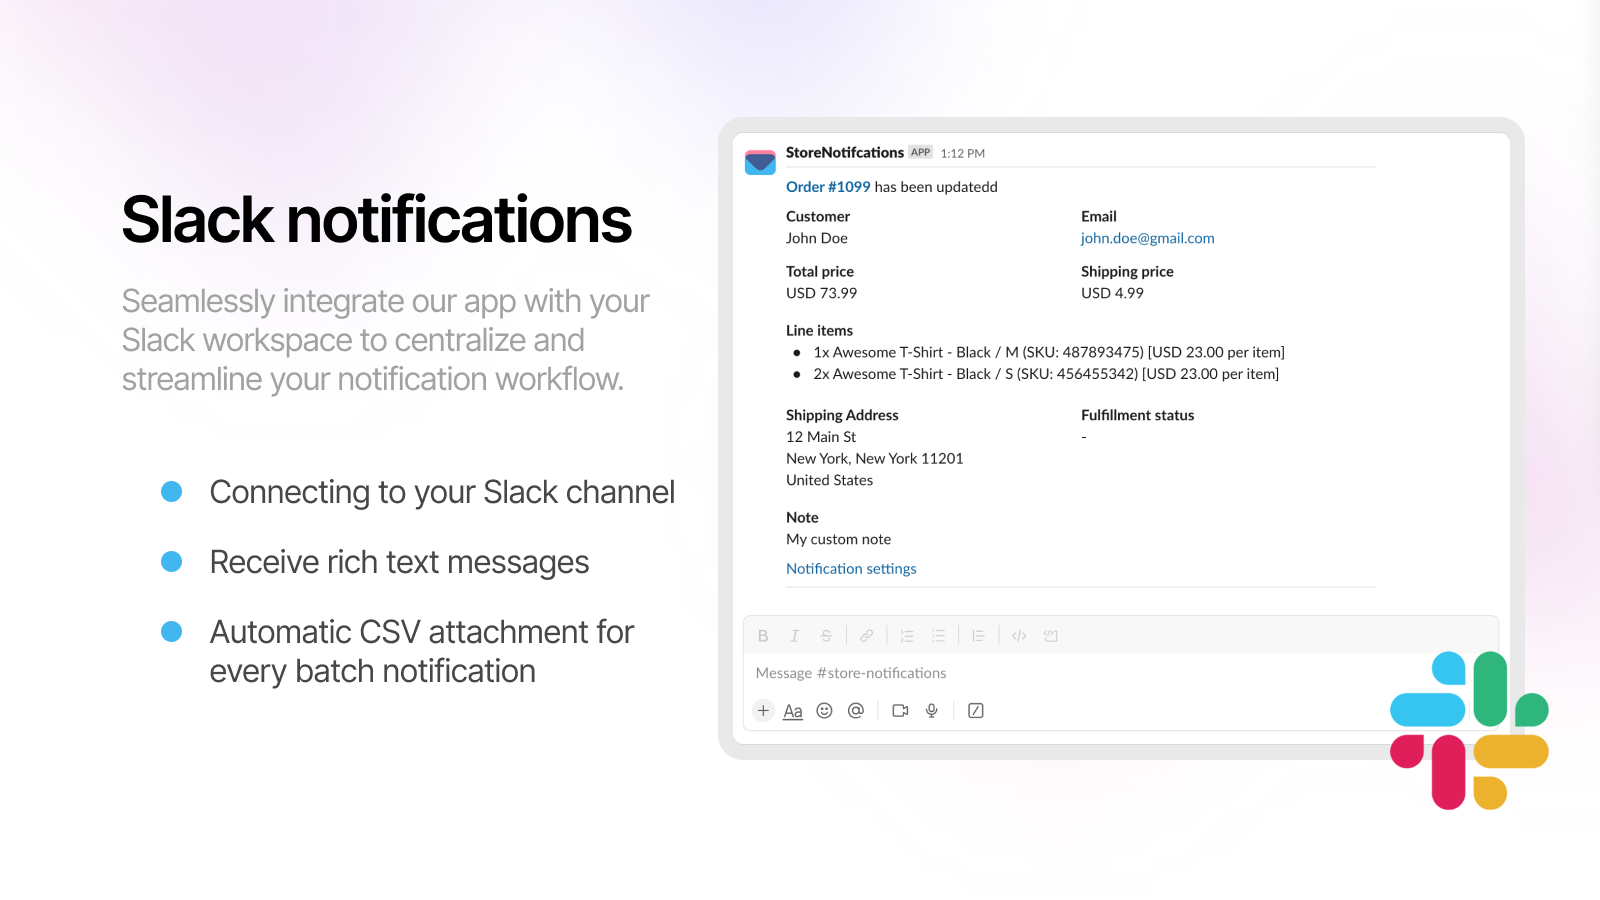
Task: Click line item with SKU 456455342
Action: pos(1046,374)
